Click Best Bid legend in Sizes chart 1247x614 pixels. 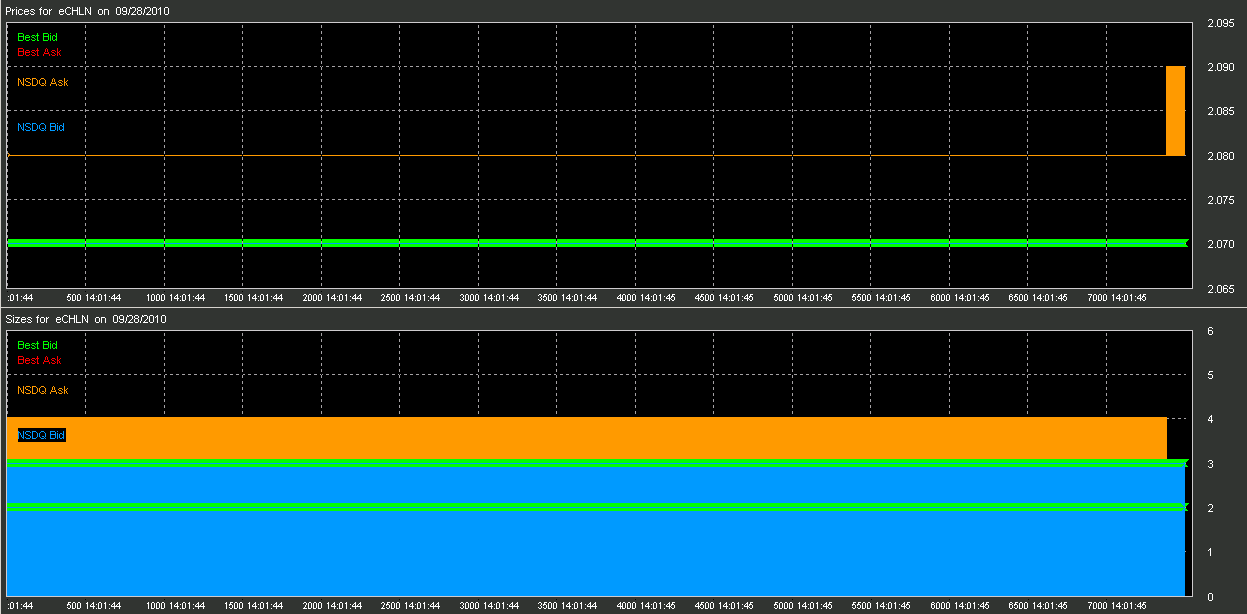click(37, 345)
